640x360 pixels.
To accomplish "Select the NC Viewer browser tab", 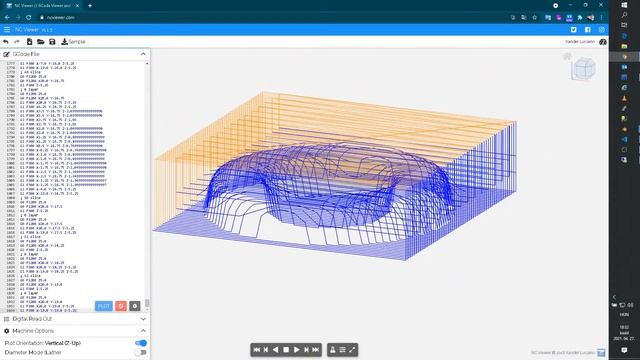I will pos(42,6).
